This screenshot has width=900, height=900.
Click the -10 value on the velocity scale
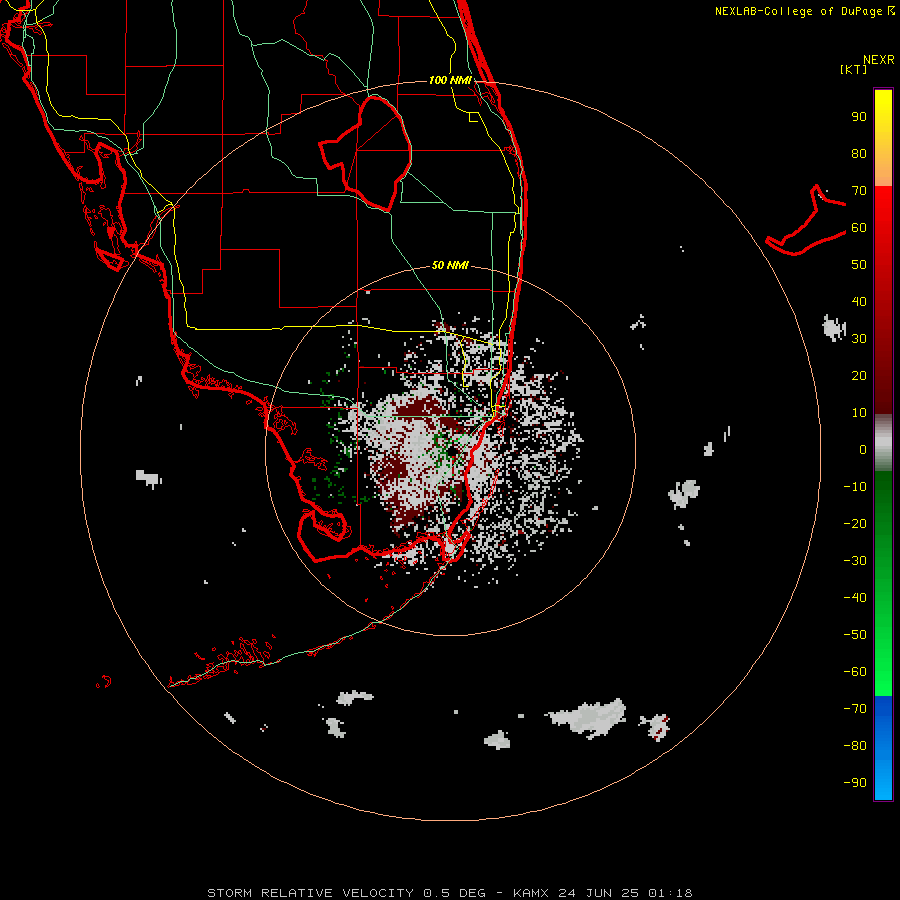[855, 487]
